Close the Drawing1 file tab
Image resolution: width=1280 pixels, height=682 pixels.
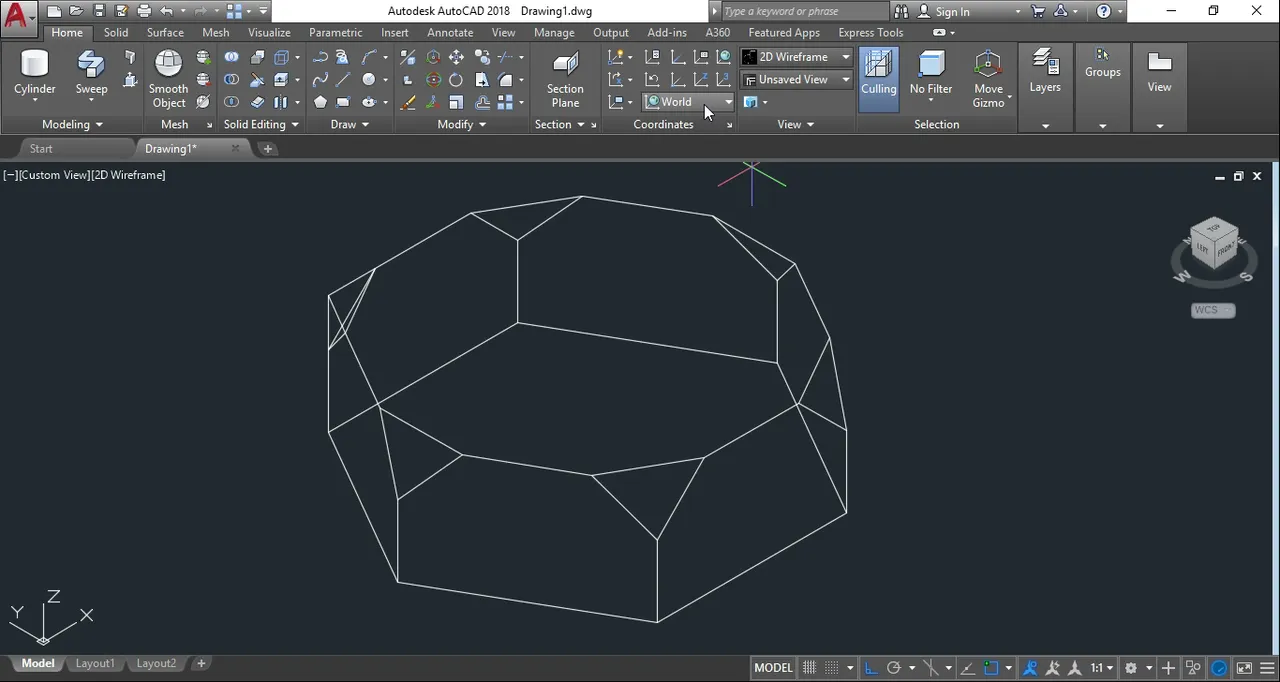(x=236, y=148)
